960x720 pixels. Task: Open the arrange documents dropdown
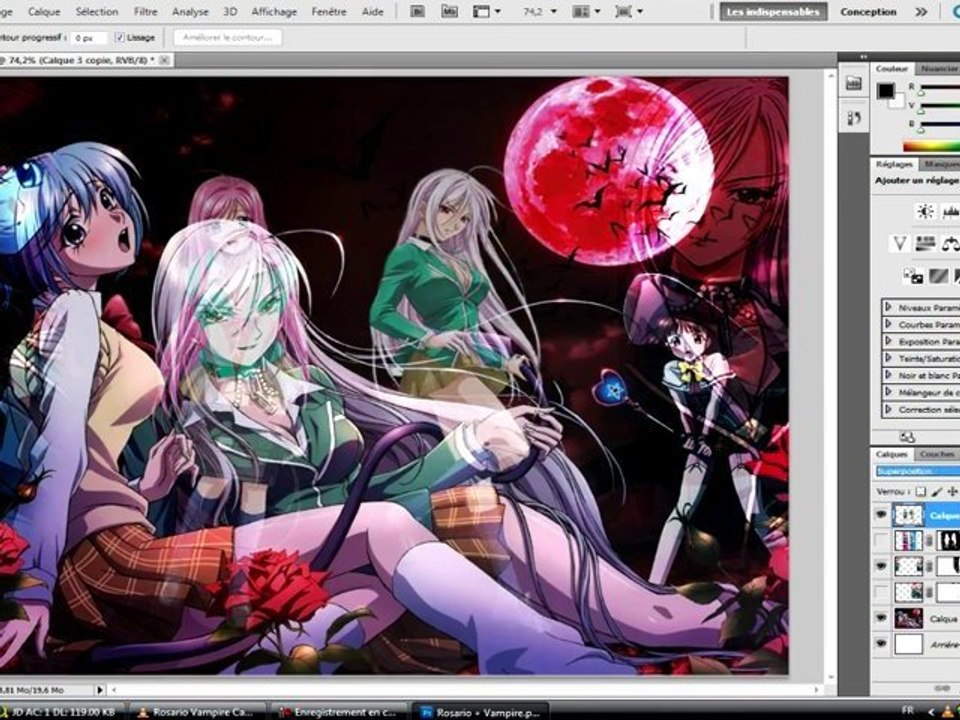(585, 11)
